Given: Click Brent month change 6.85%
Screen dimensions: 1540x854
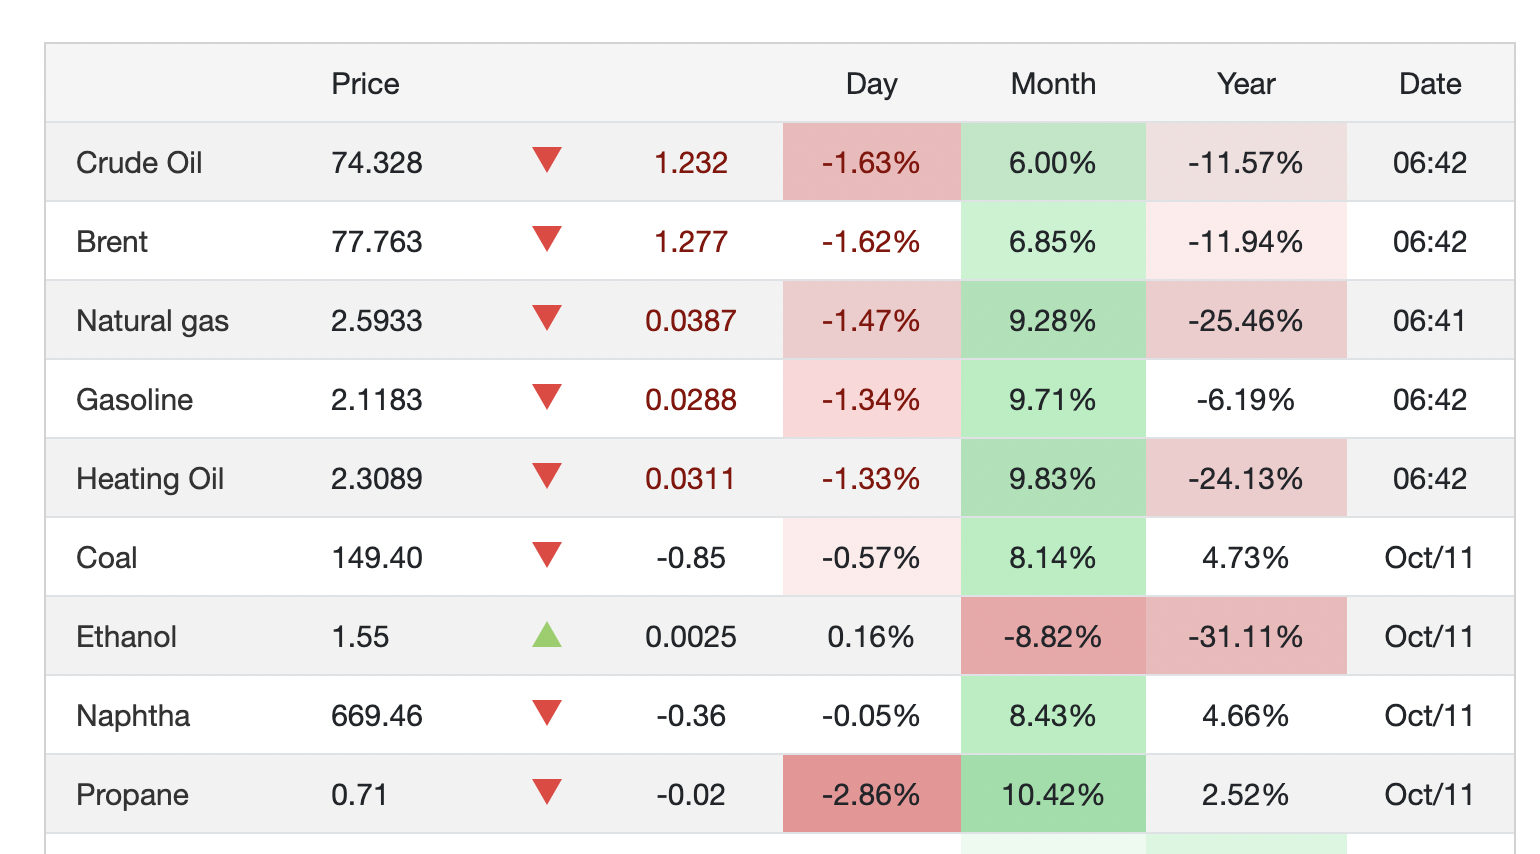Looking at the screenshot, I should (x=1053, y=241).
